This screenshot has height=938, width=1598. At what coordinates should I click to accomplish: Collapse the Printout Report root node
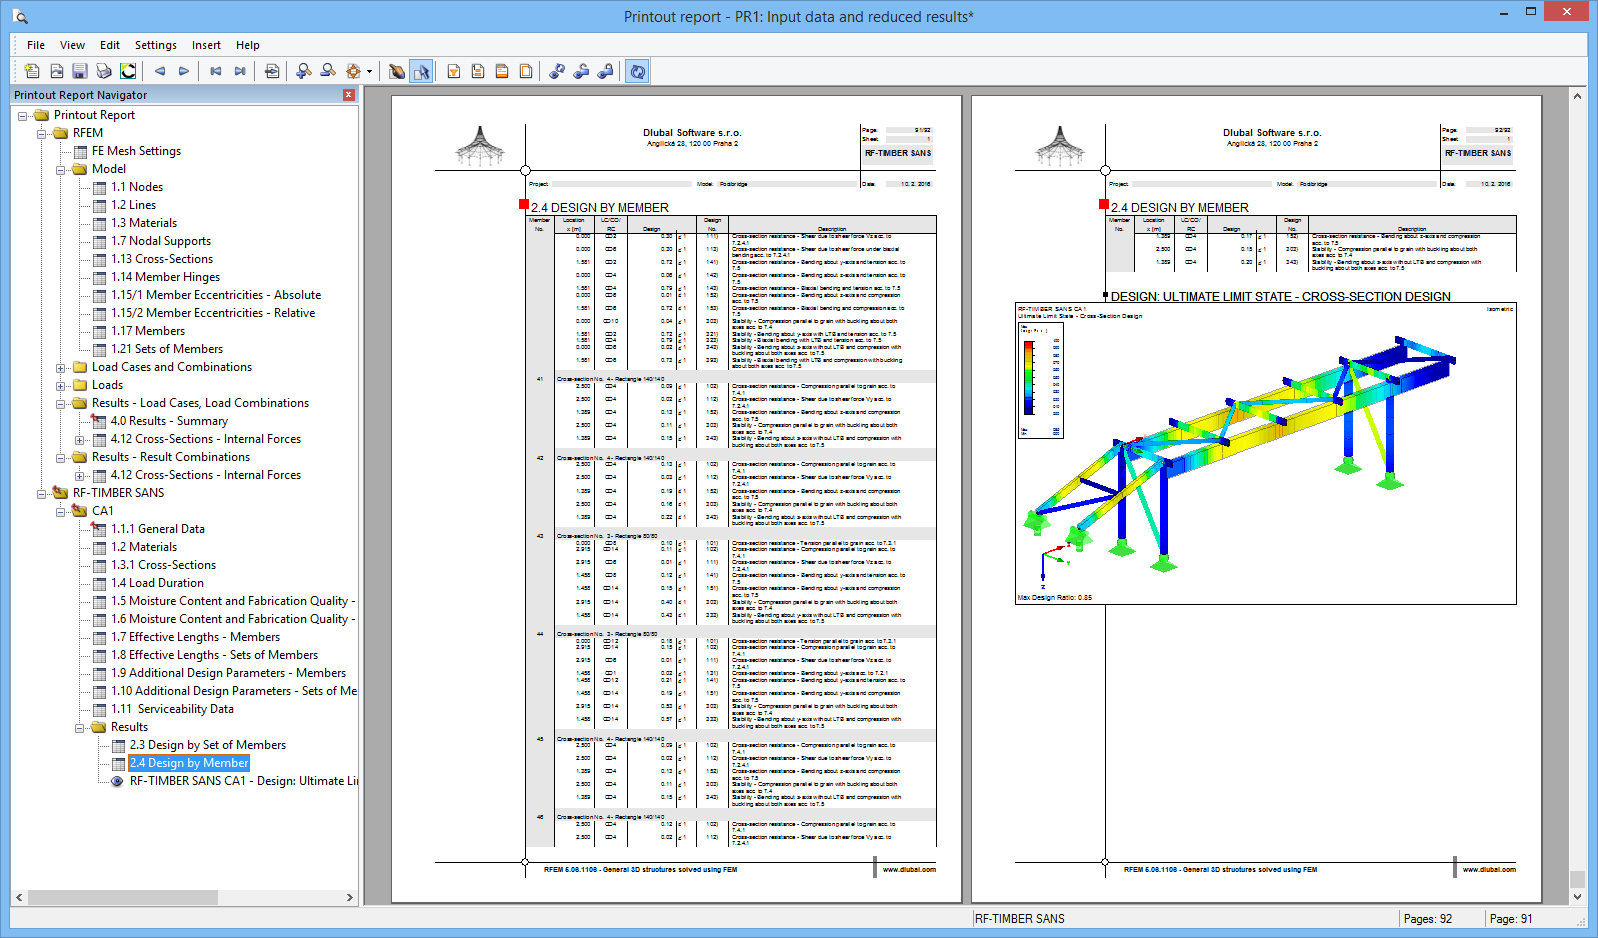[23, 115]
